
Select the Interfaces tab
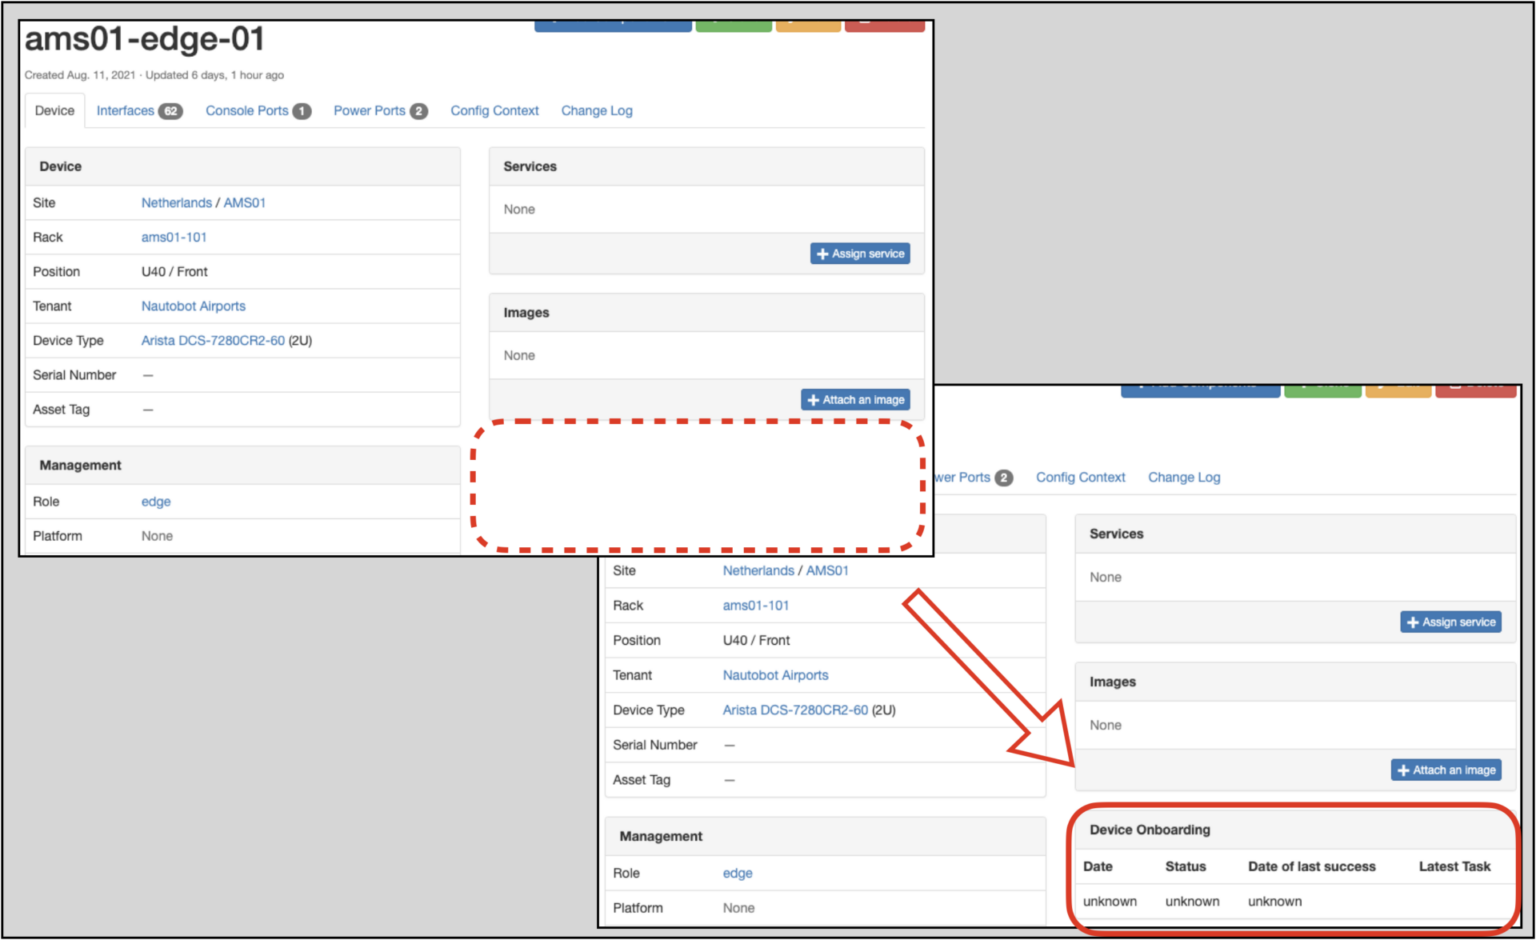pyautogui.click(x=125, y=110)
